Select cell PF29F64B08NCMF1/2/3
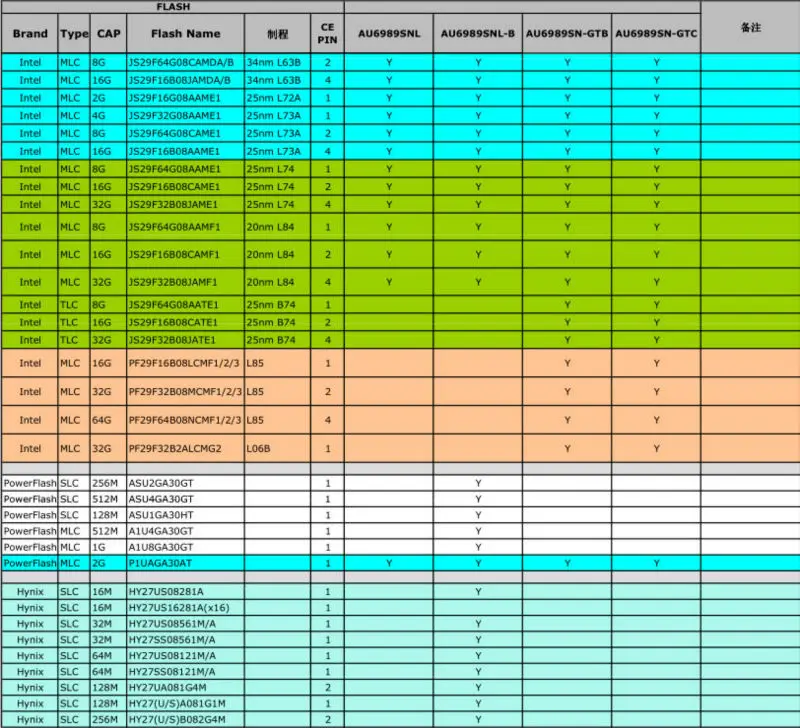 (186, 420)
